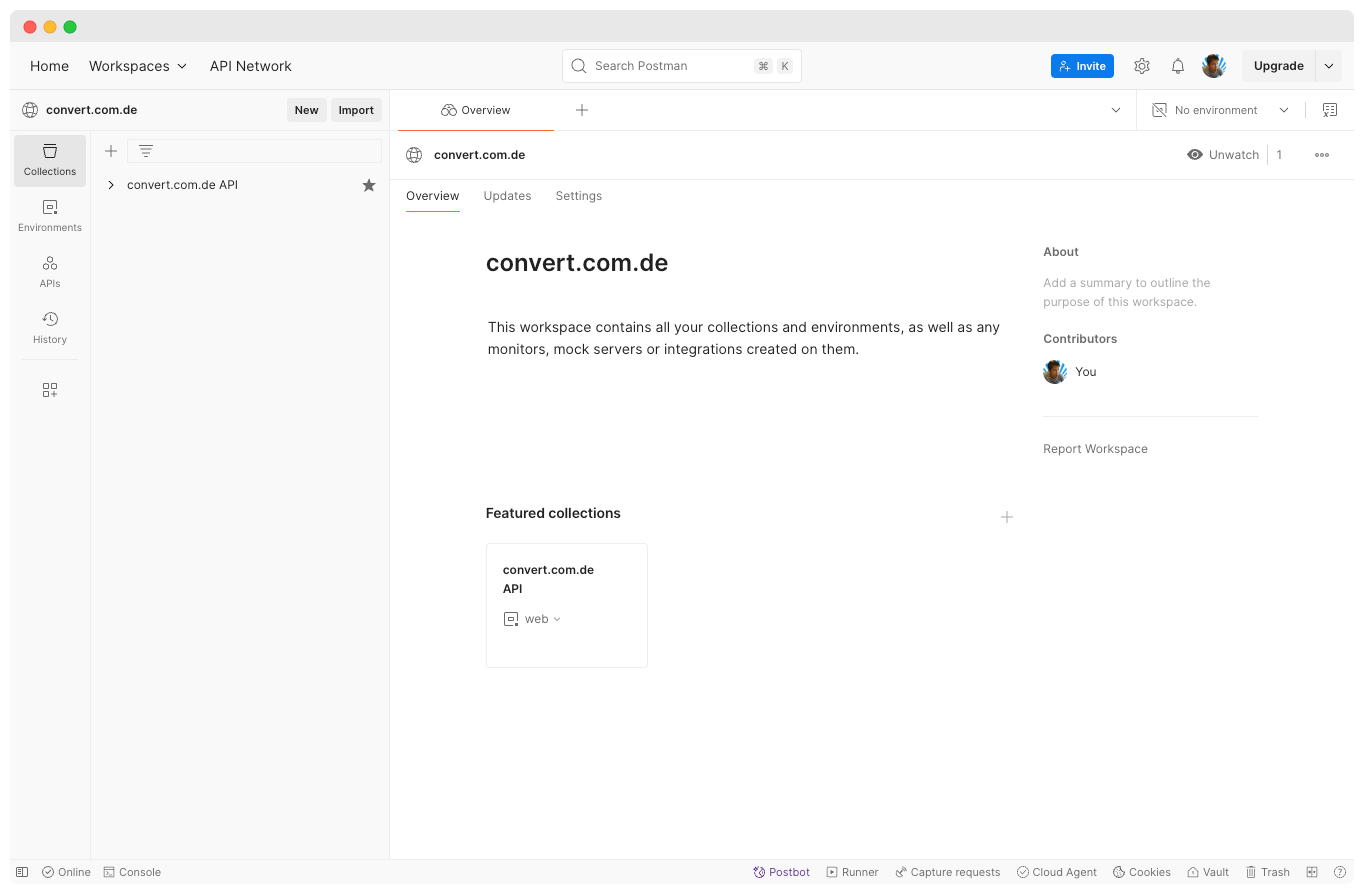Open the tab list chevron dropdown
The image size is (1364, 894).
(x=1116, y=110)
